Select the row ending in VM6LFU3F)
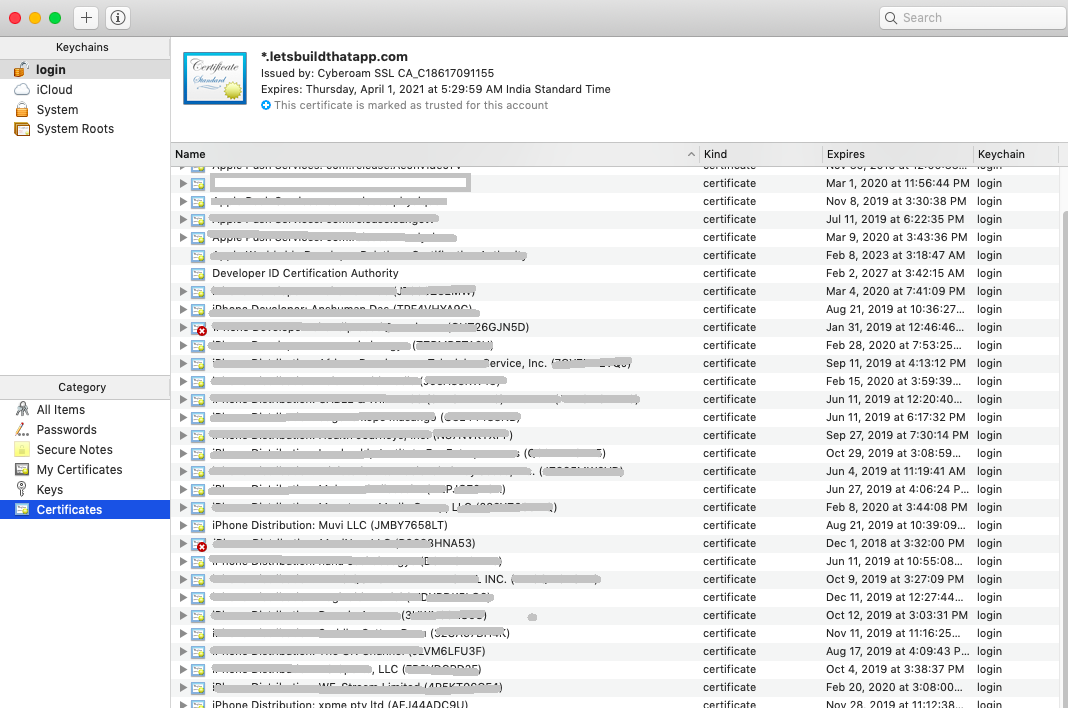1068x708 pixels. [614, 651]
